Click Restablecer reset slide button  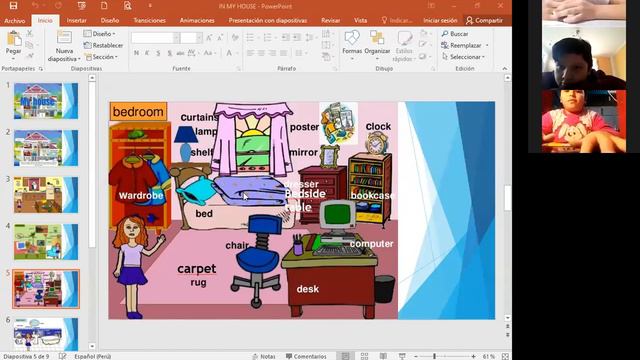pyautogui.click(x=103, y=45)
